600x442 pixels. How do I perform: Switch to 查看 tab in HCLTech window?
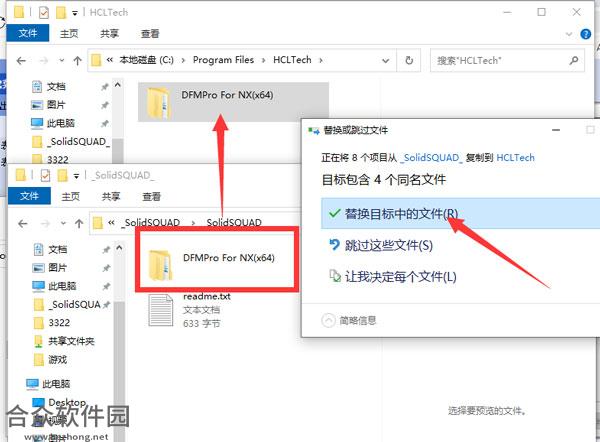point(150,34)
